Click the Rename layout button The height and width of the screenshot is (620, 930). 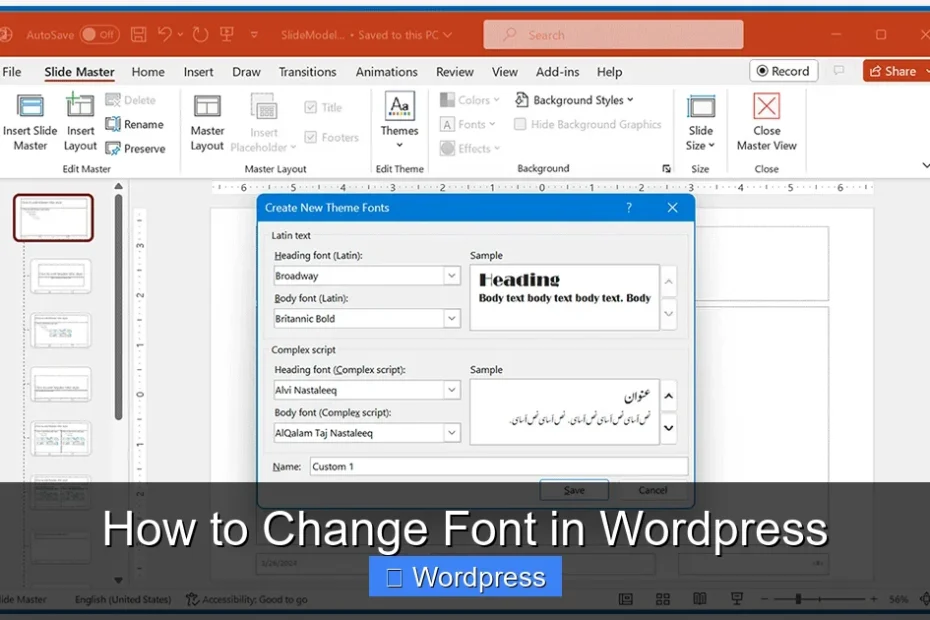pos(134,124)
